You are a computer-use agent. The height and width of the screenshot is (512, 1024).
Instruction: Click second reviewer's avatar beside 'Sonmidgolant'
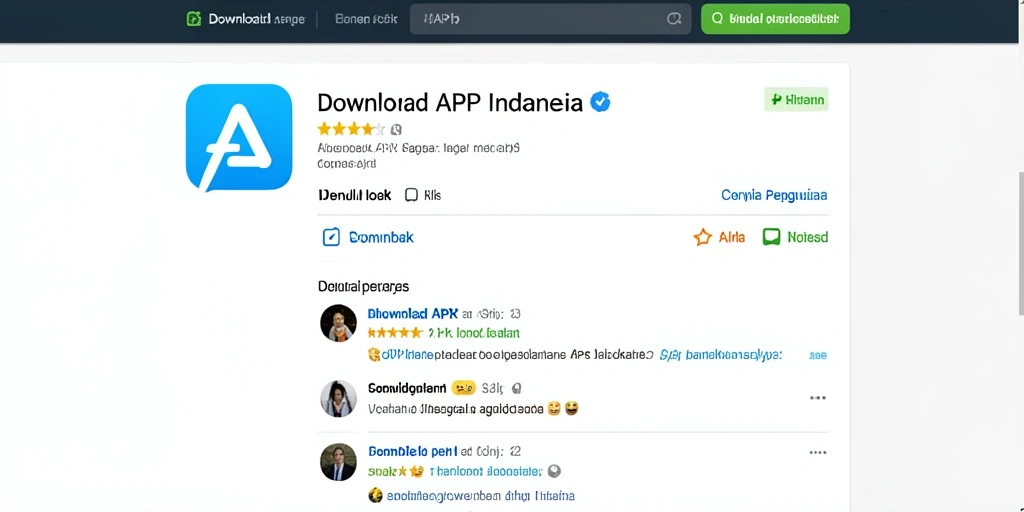[x=338, y=398]
